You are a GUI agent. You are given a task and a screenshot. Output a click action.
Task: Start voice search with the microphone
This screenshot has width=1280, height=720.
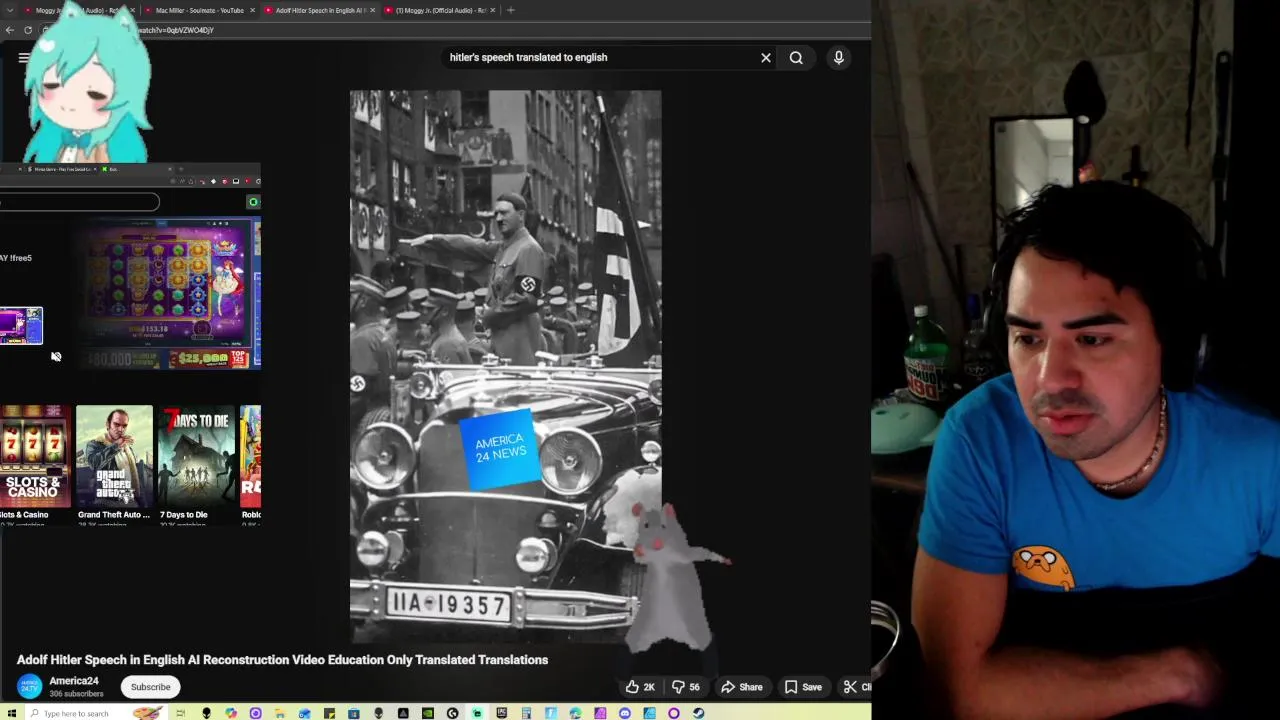[x=839, y=57]
